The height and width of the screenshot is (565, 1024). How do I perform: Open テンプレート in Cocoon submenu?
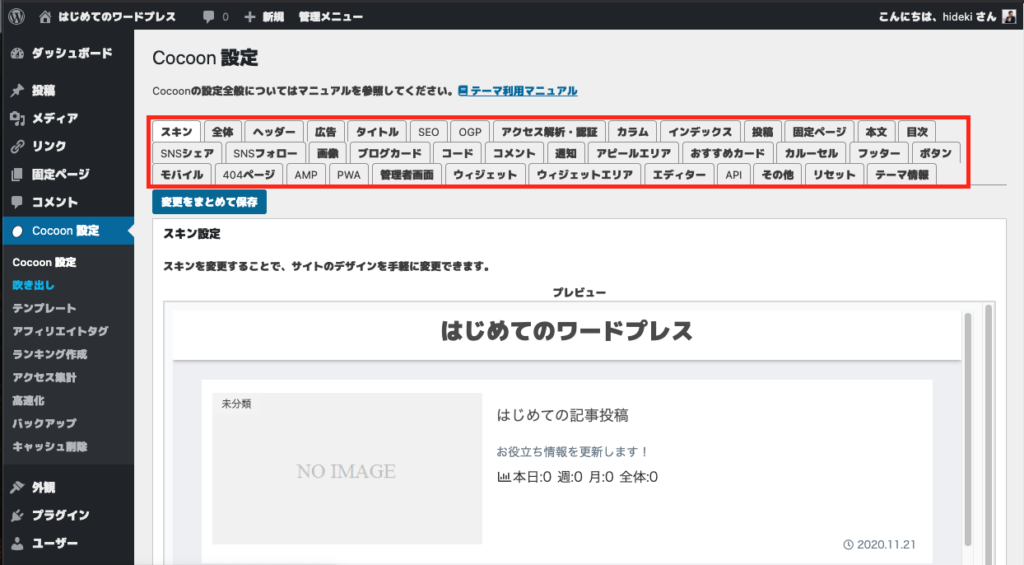44,308
